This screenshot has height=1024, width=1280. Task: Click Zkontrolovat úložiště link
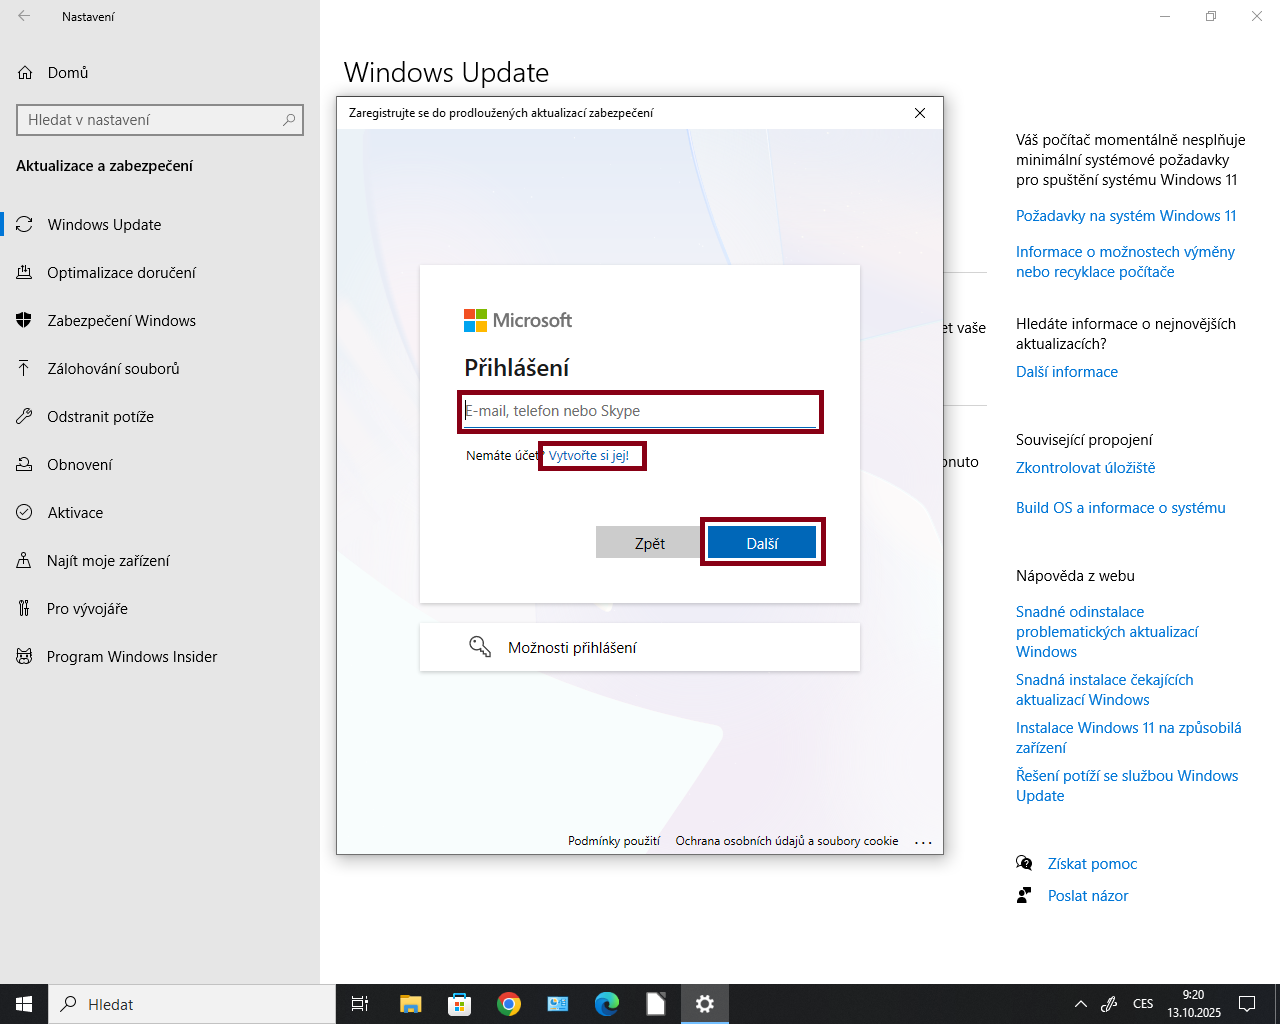coord(1085,468)
